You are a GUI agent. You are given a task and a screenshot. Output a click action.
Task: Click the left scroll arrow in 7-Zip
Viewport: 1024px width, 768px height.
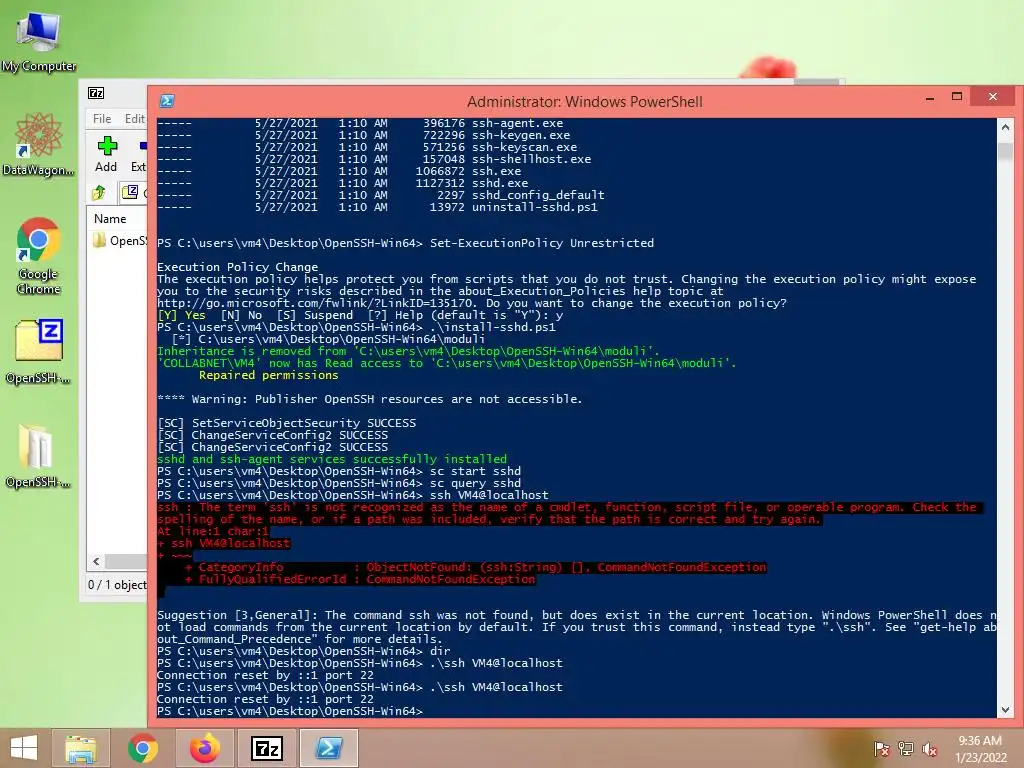click(97, 561)
